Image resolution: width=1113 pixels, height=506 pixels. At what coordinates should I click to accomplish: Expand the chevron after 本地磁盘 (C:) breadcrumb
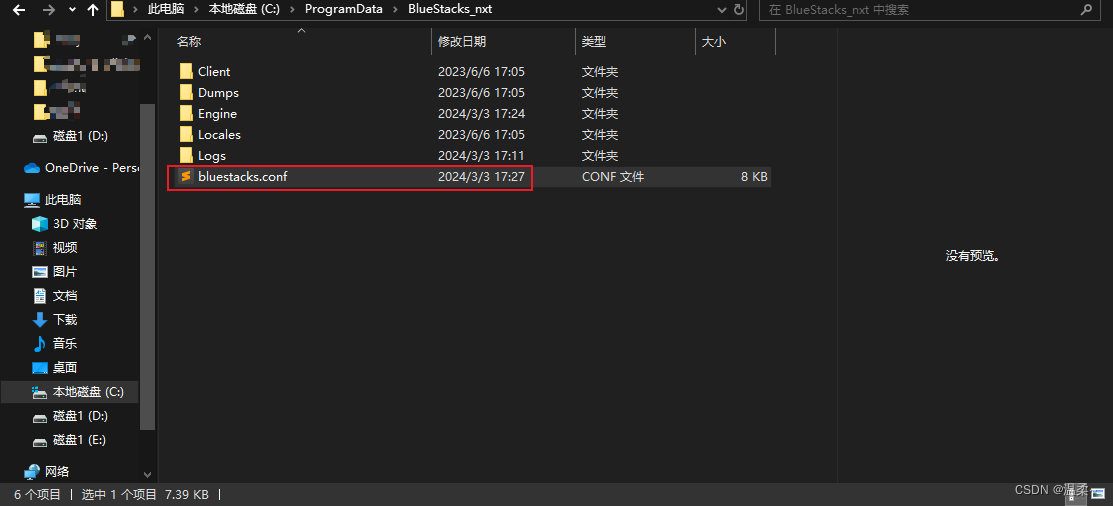tap(294, 10)
